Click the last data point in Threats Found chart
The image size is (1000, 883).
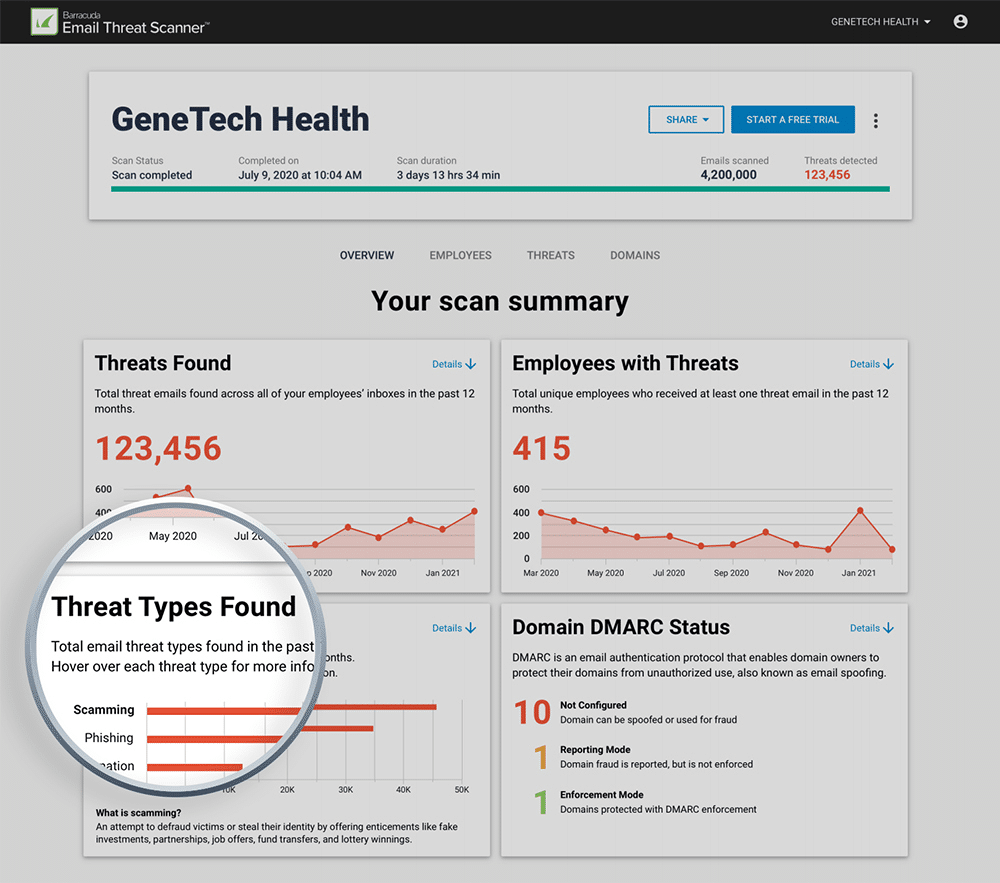click(x=474, y=511)
